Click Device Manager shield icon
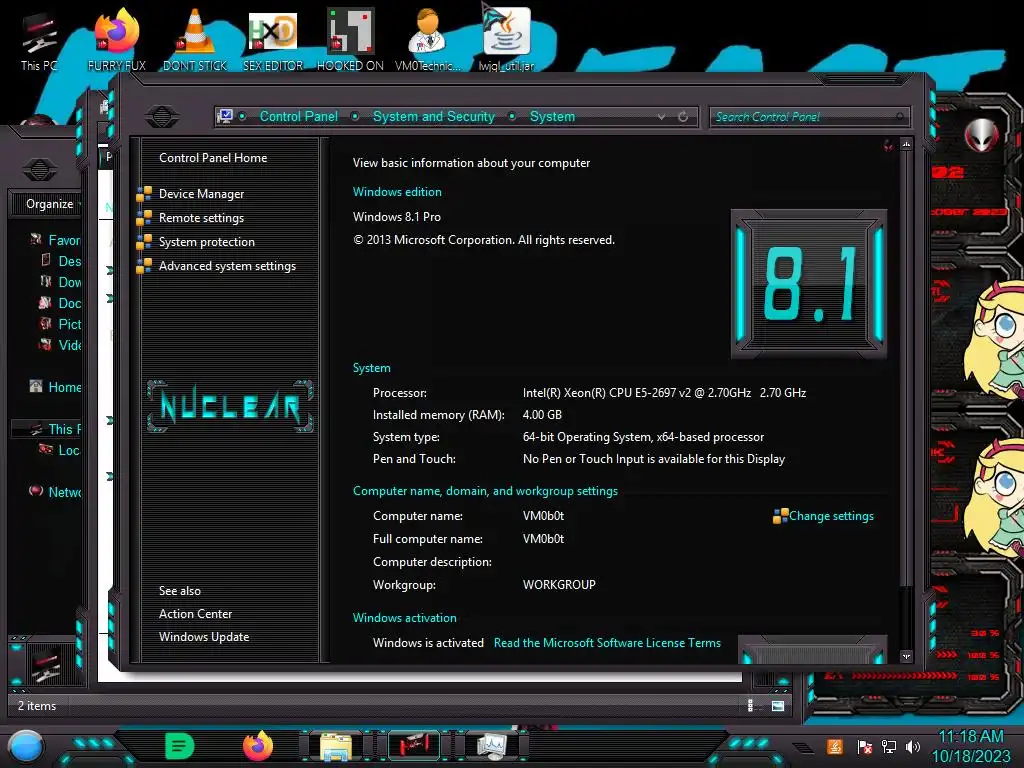The height and width of the screenshot is (768, 1024). point(144,194)
